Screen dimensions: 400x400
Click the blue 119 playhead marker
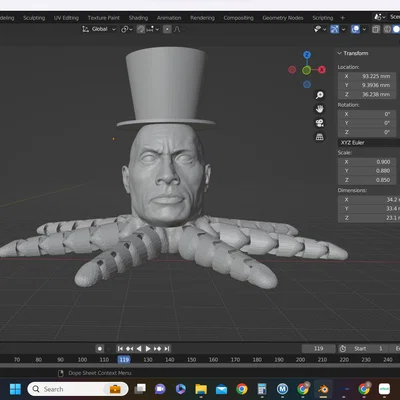[x=124, y=360]
